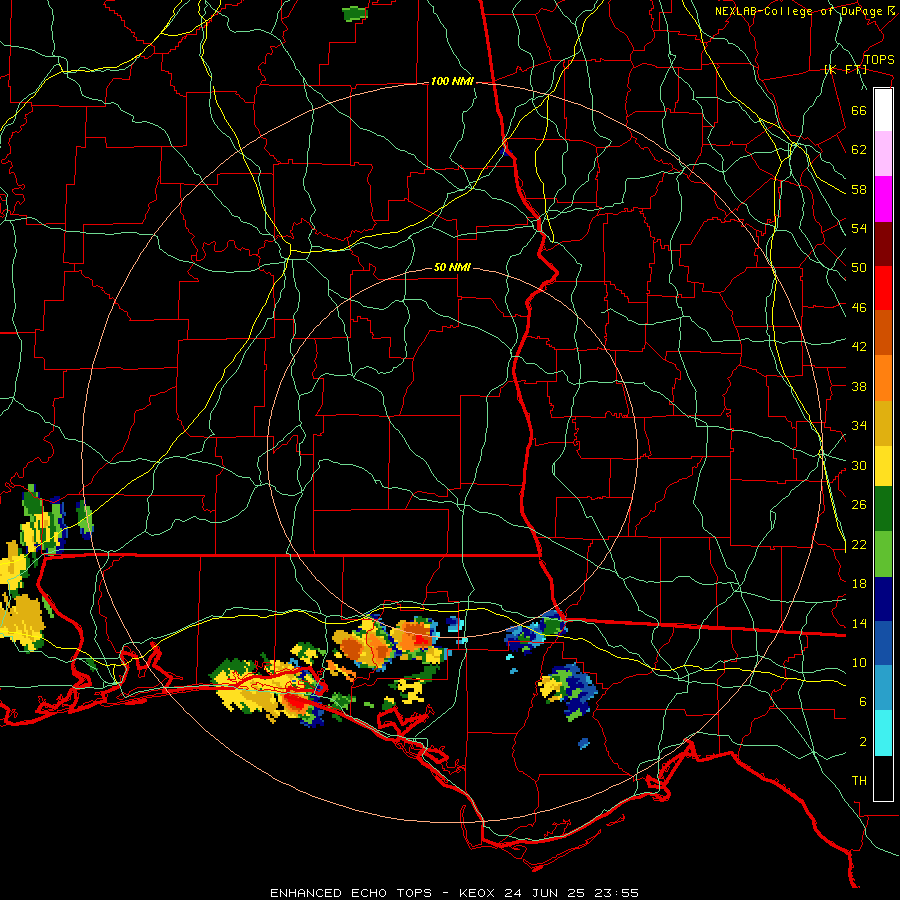Click the '42' legend value
900x900 pixels.
pos(859,347)
